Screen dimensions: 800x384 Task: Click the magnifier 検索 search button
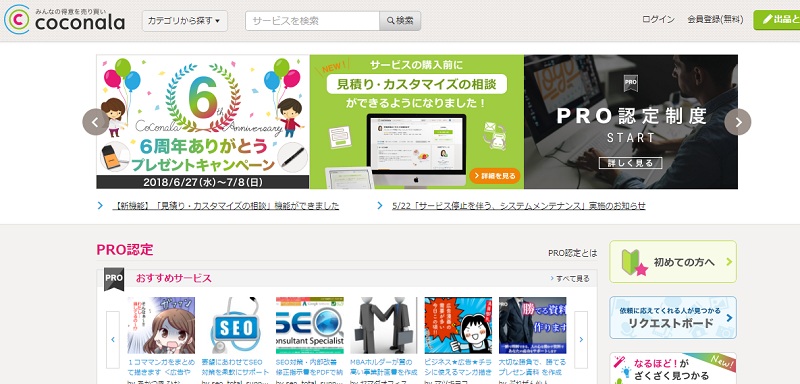(x=400, y=21)
